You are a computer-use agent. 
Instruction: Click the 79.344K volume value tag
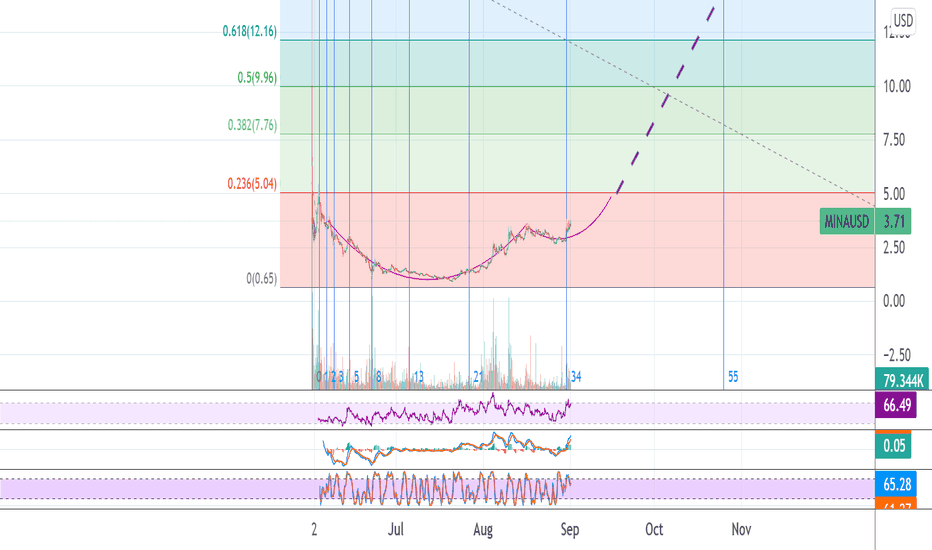pyautogui.click(x=903, y=380)
